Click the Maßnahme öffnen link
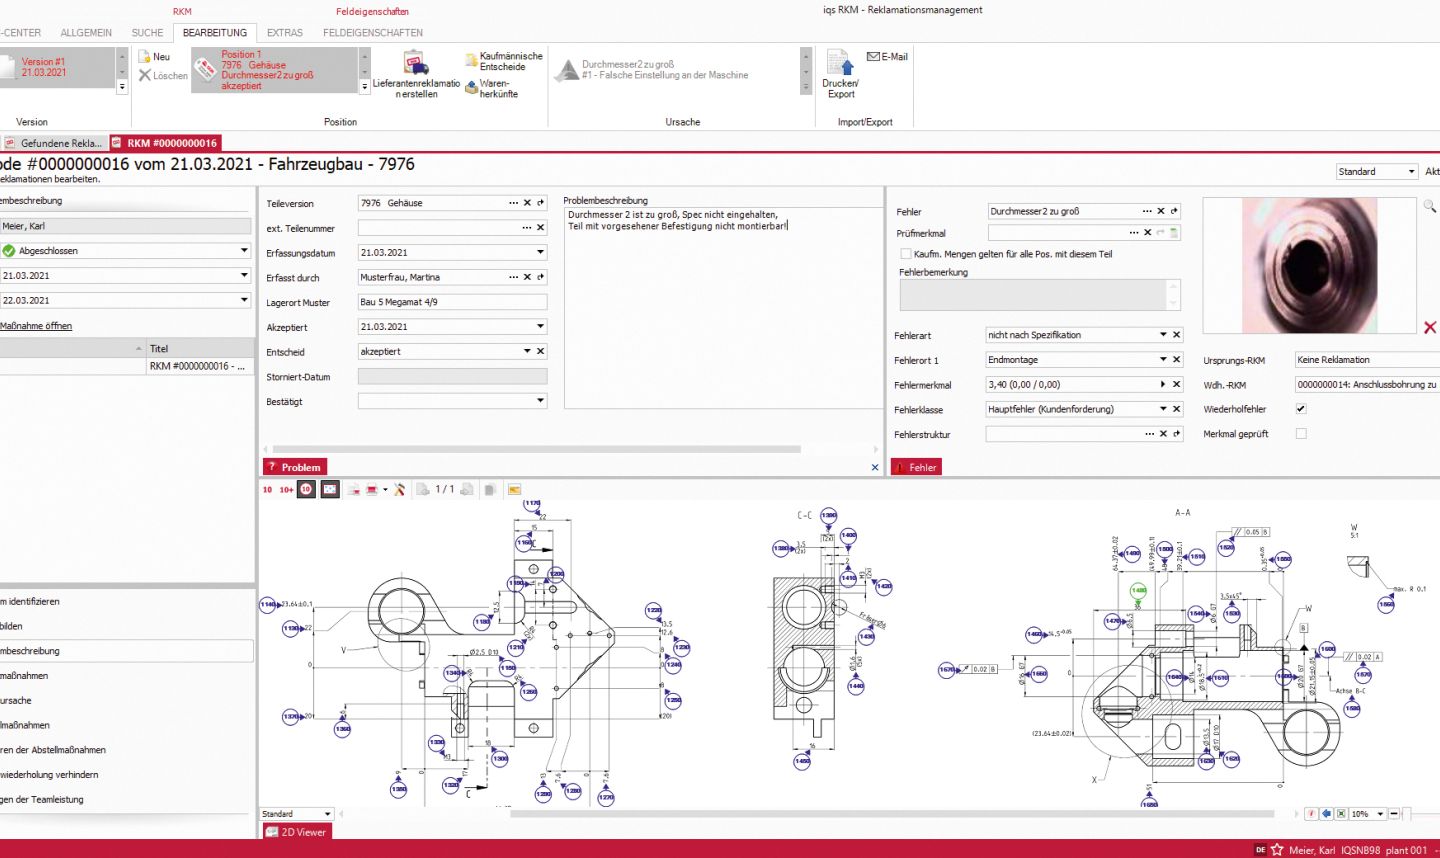Viewport: 1440px width, 858px height. (36, 326)
